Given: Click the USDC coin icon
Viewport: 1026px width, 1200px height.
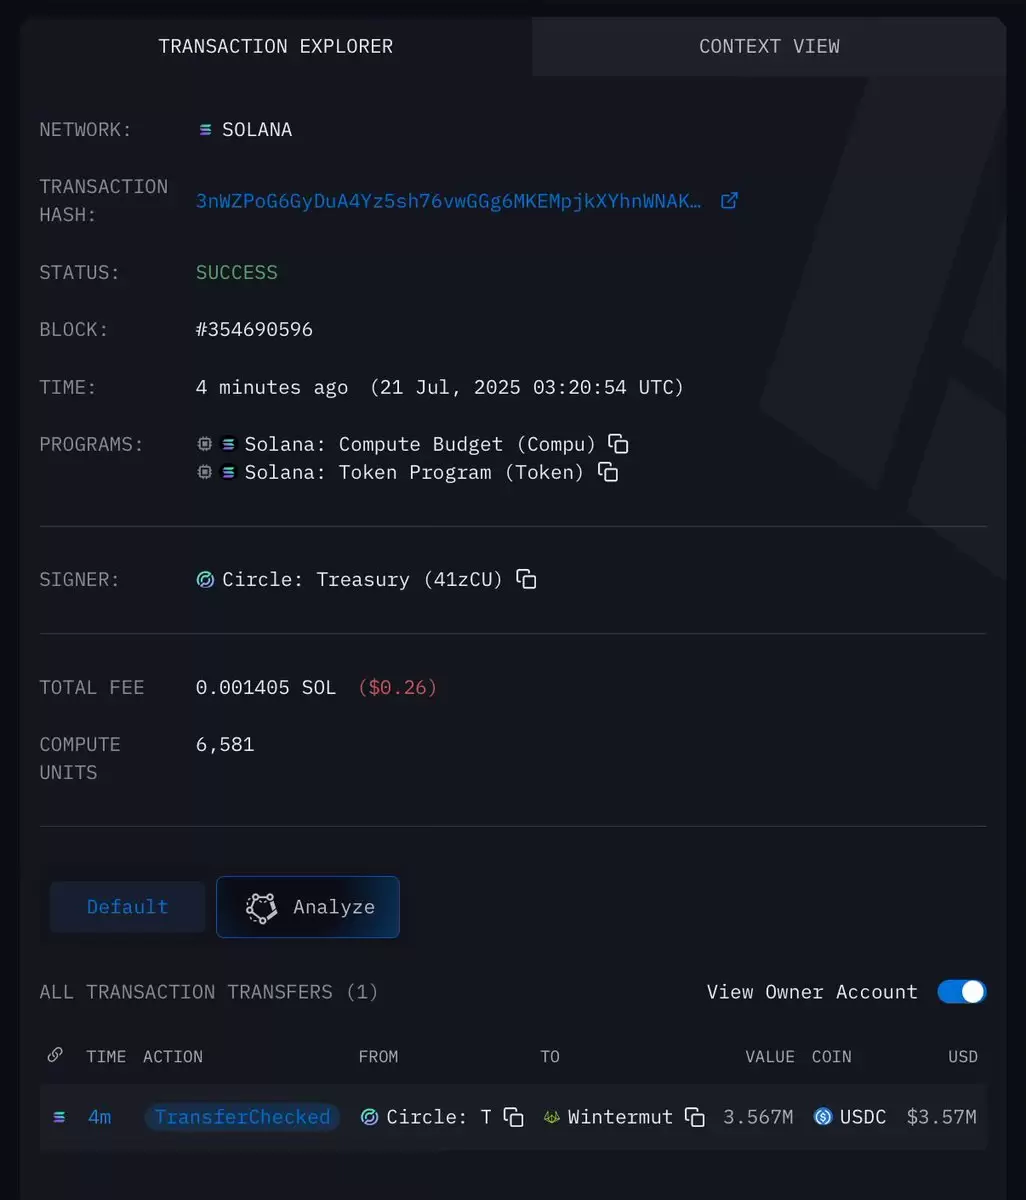Looking at the screenshot, I should point(823,1117).
